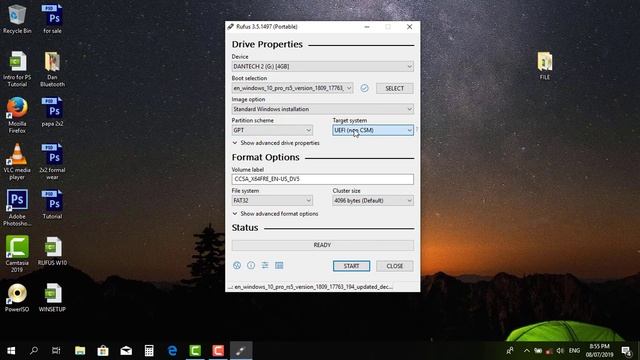640x360 pixels.
Task: Select the Intro for PS Tutorial icon
Action: [x=17, y=69]
